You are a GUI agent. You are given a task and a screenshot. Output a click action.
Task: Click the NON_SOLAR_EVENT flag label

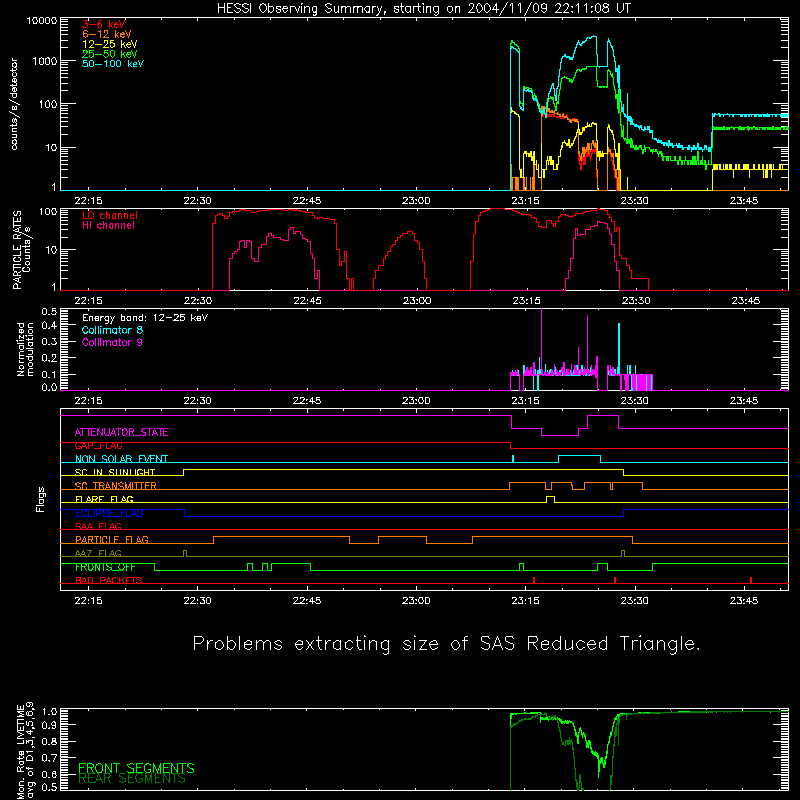pos(121,459)
